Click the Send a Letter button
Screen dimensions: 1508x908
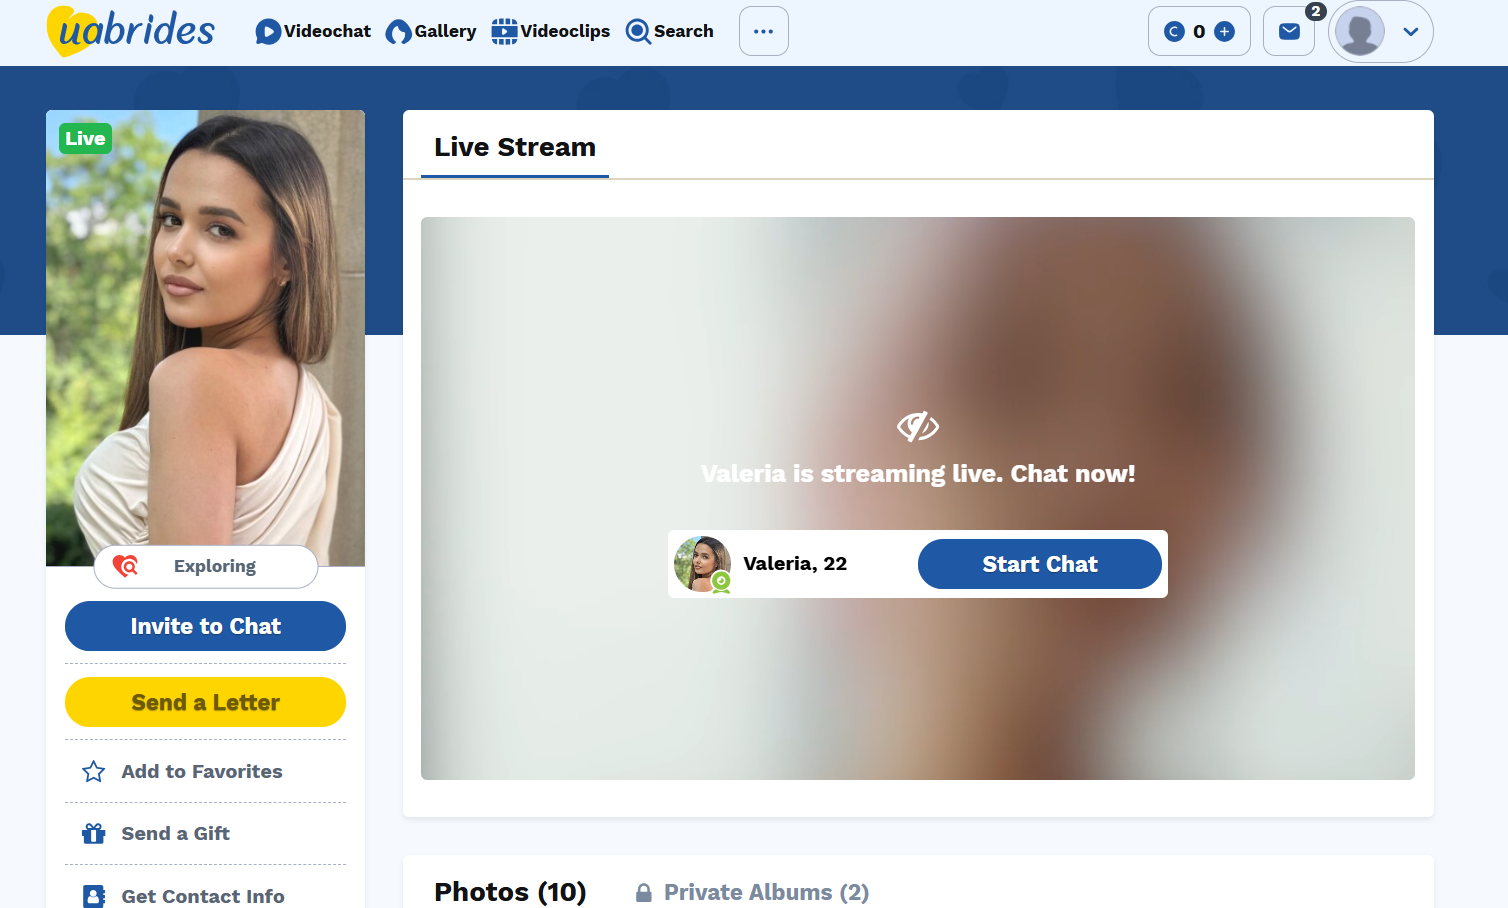point(205,702)
